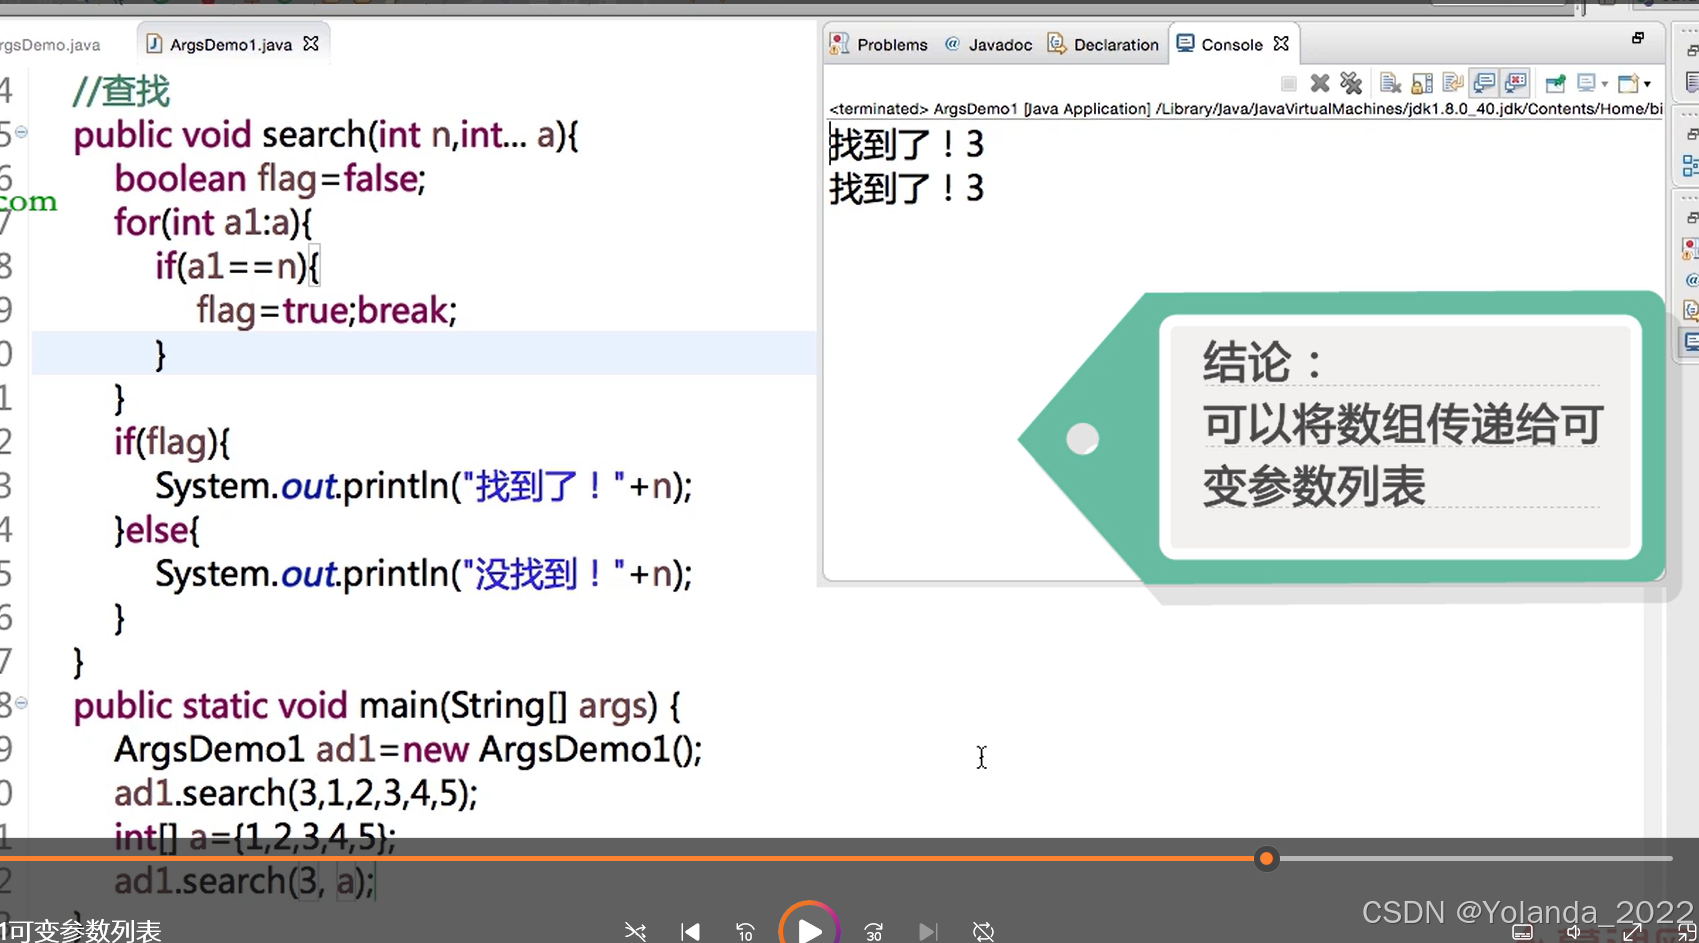Toggle shuffle playback
The height and width of the screenshot is (943, 1699).
pyautogui.click(x=635, y=932)
